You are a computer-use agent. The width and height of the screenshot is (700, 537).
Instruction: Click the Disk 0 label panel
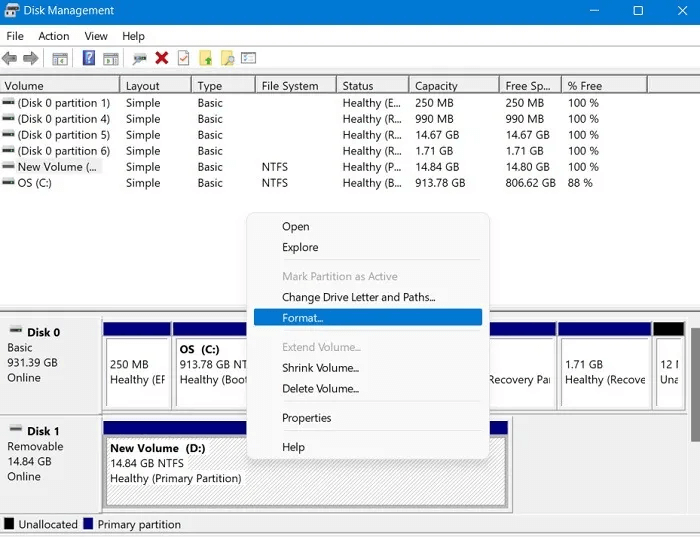tap(50, 365)
